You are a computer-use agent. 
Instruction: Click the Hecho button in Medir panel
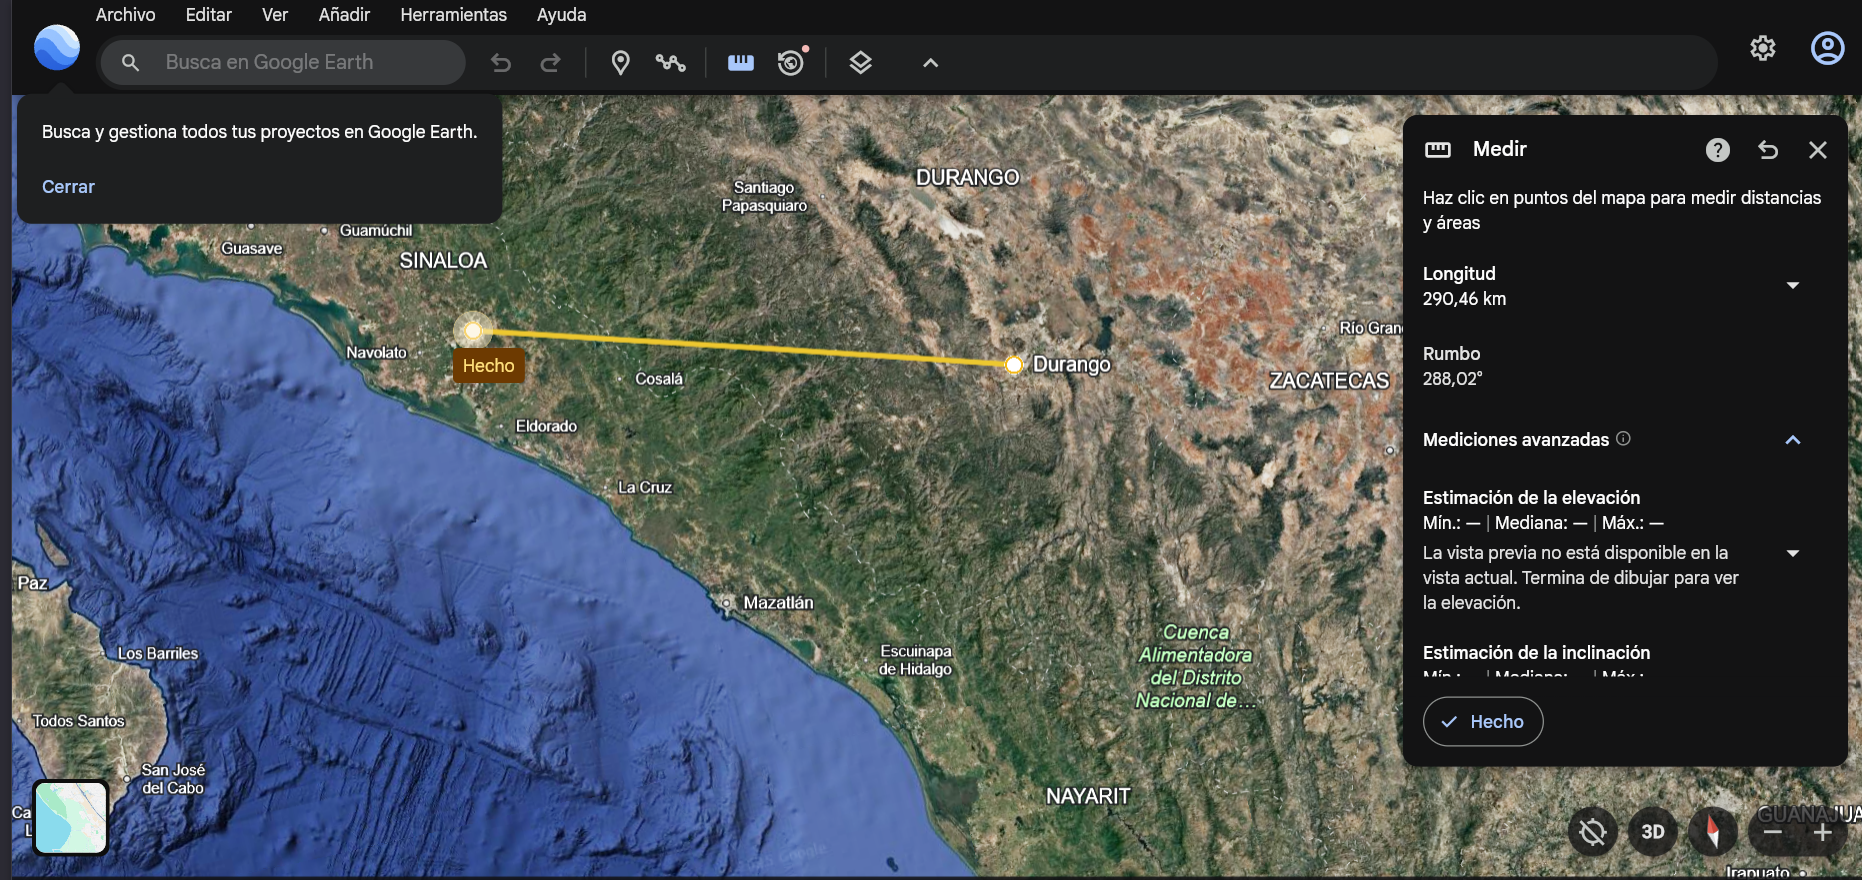[x=1483, y=722]
